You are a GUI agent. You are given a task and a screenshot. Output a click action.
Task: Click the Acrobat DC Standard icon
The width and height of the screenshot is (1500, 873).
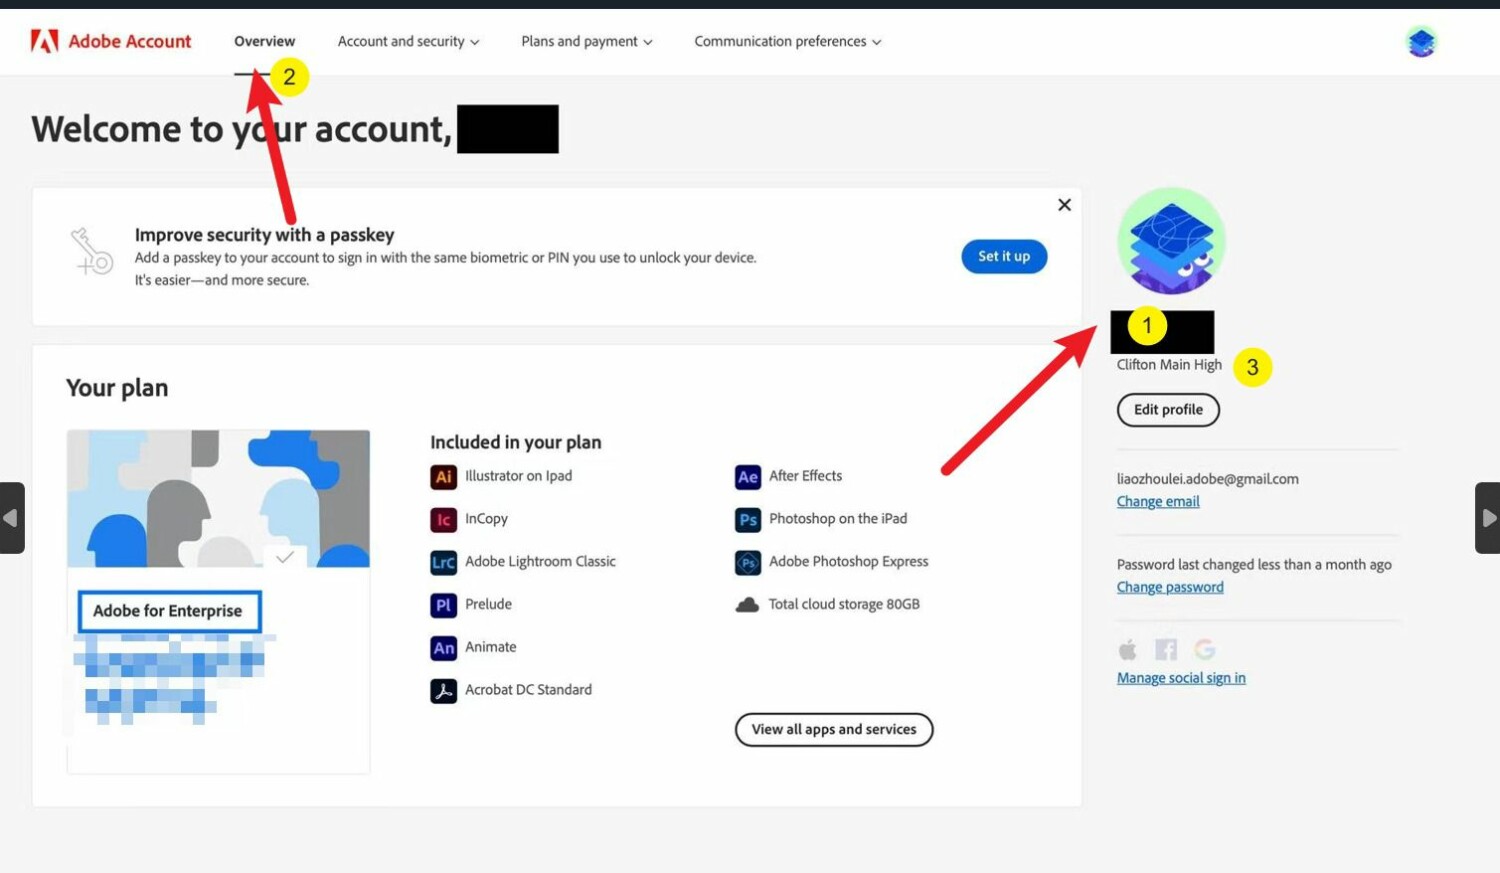pyautogui.click(x=443, y=690)
